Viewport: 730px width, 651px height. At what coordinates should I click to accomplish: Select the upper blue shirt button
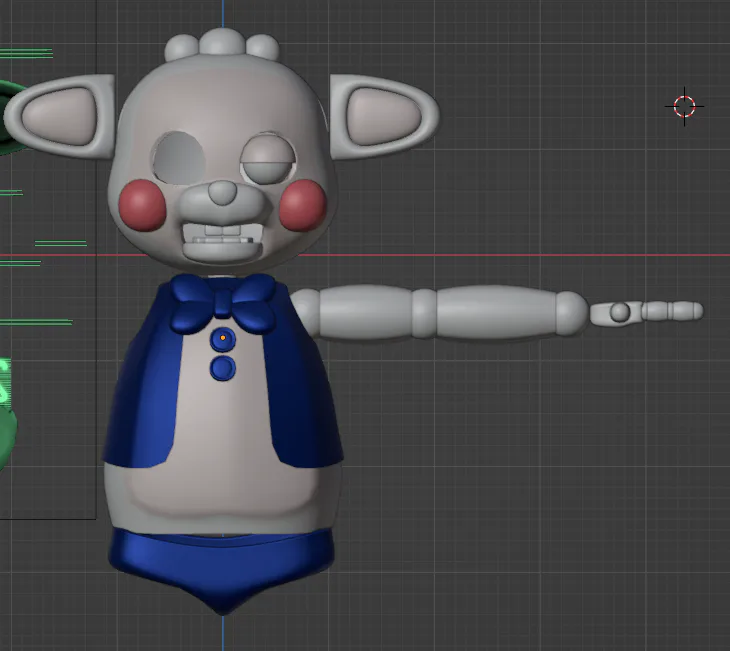point(223,339)
